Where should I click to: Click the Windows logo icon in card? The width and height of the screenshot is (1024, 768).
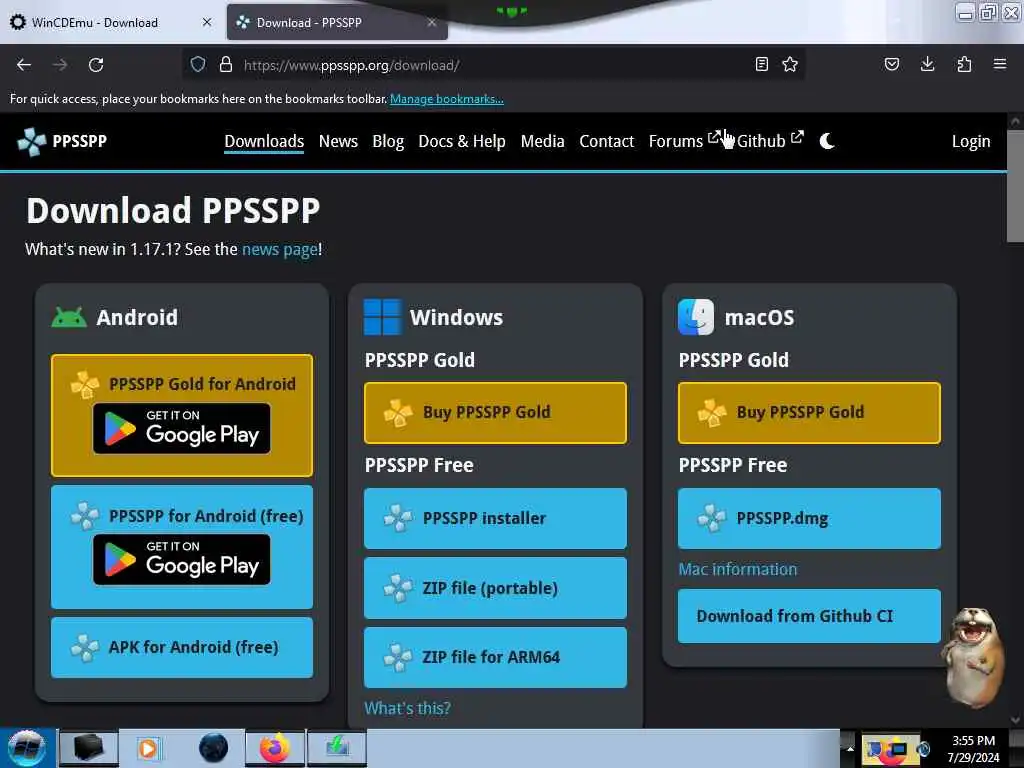point(382,317)
